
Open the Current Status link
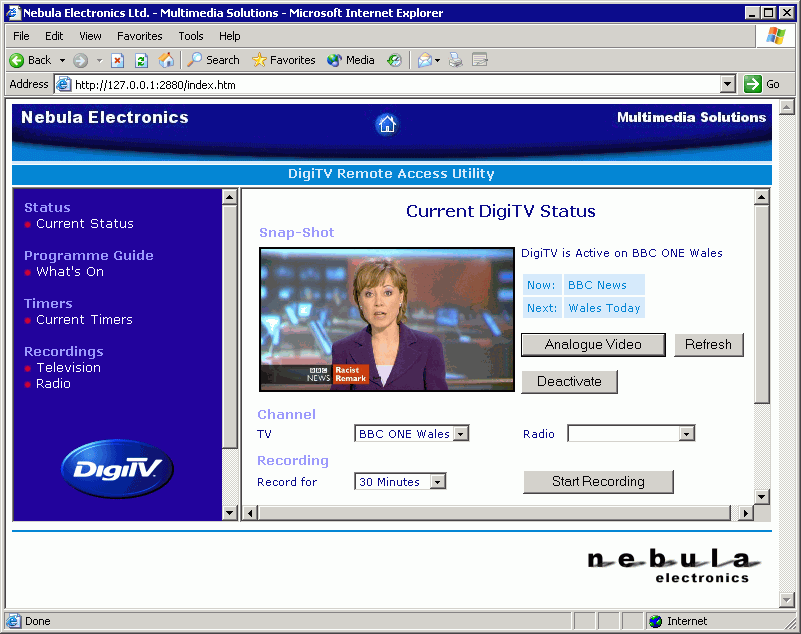[x=85, y=224]
